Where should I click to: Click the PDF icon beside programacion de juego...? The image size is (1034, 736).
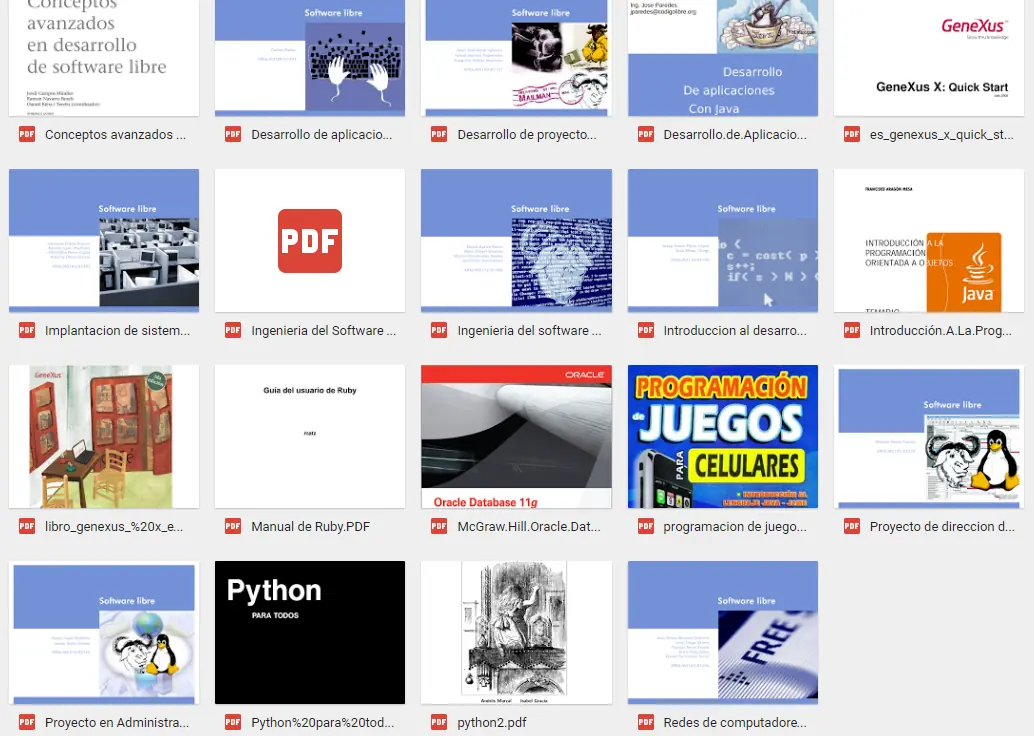646,526
